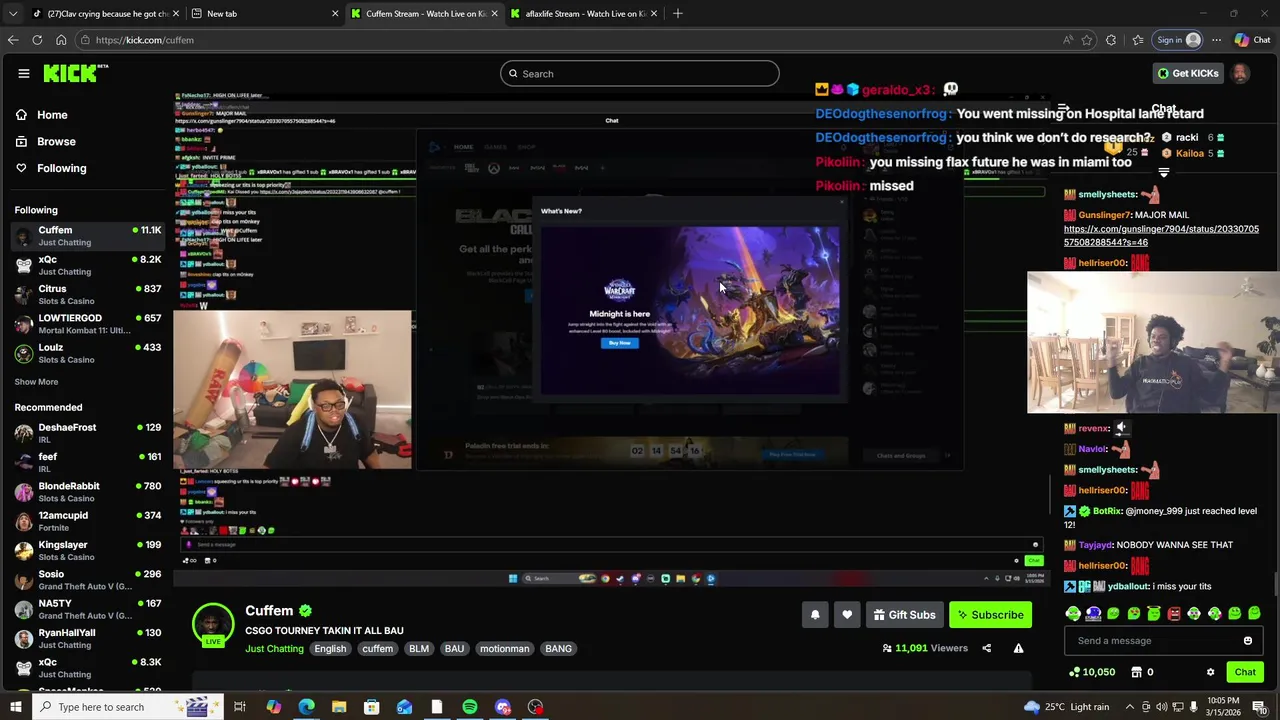The image size is (1280, 720).
Task: Click the browser Sign in button
Action: pos(1178,40)
